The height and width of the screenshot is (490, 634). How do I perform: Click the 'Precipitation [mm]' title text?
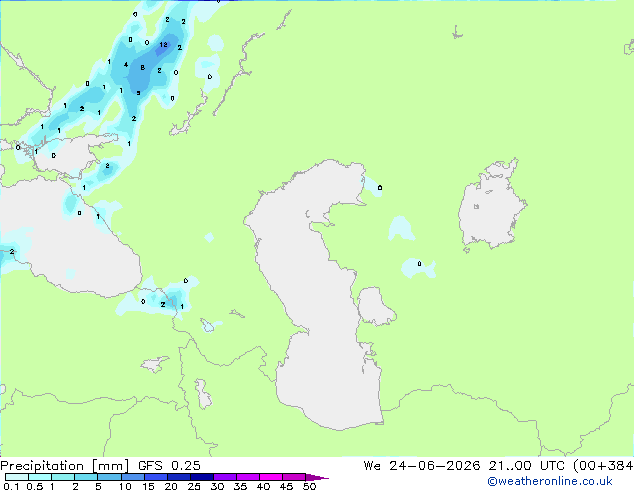coord(64,466)
